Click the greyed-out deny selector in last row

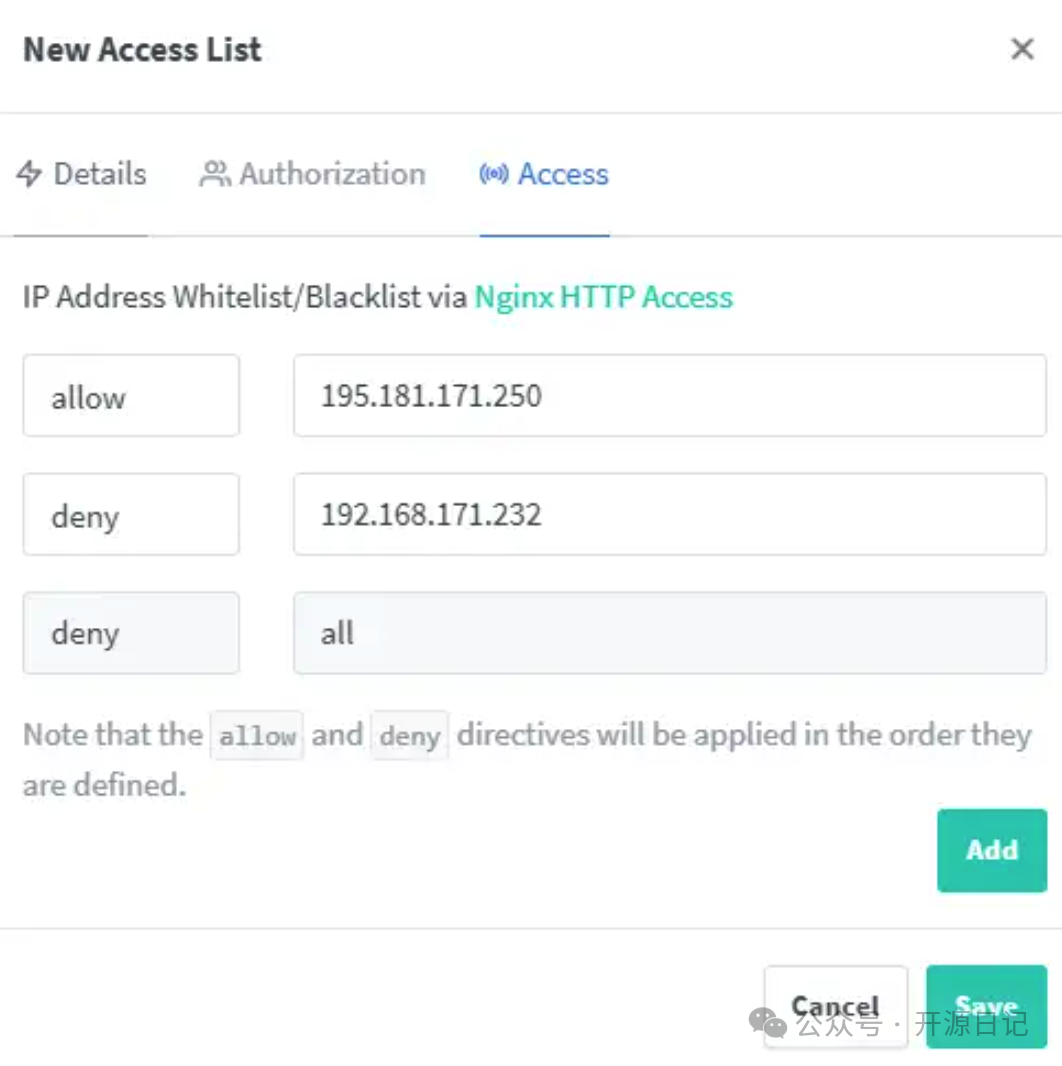[130, 633]
